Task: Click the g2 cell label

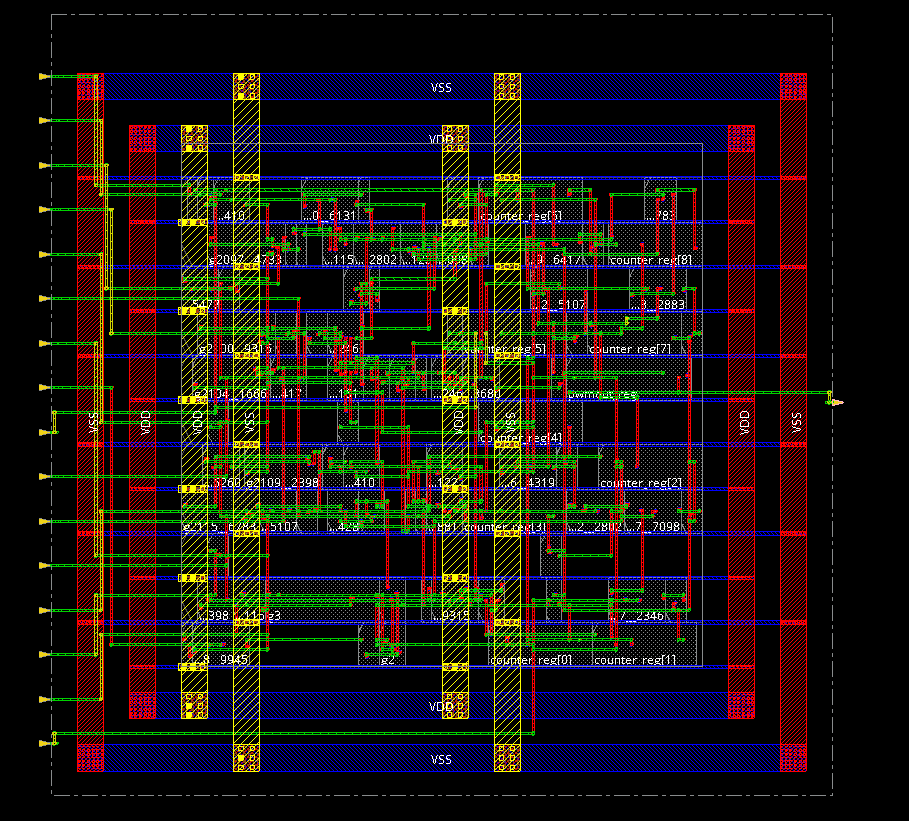Action: [388, 660]
